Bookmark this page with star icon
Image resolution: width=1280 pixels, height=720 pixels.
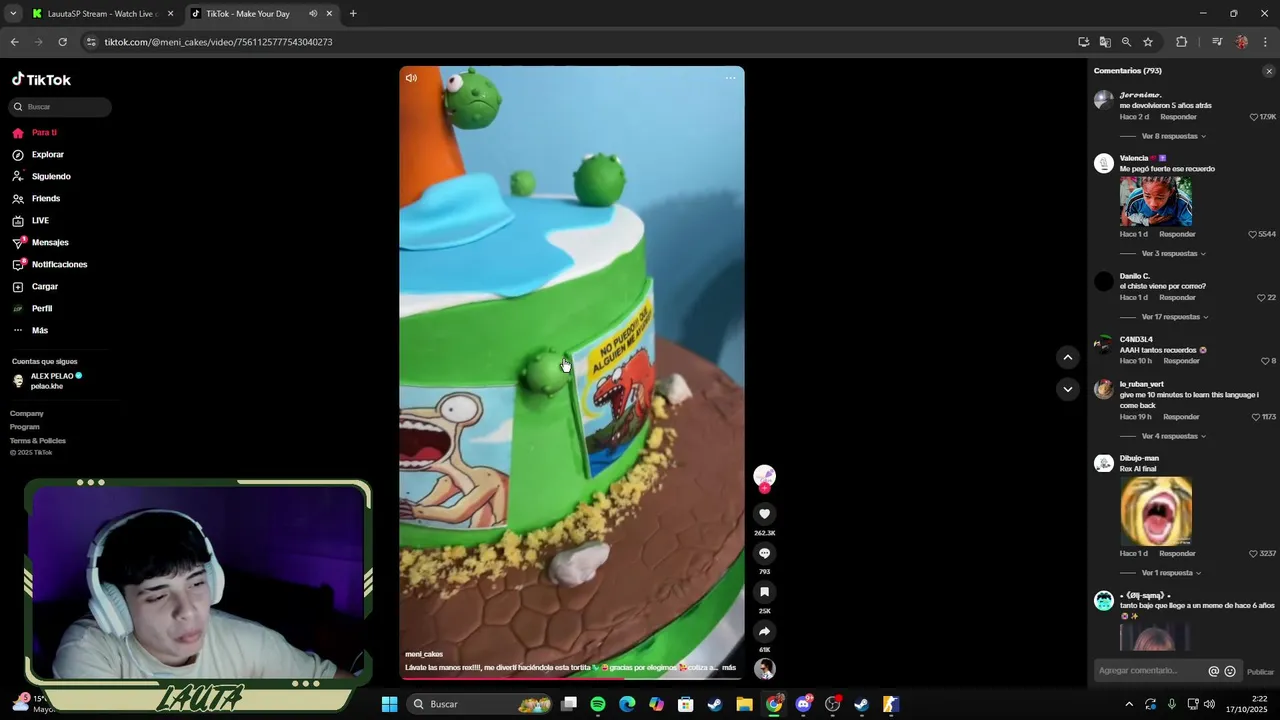tap(1148, 42)
